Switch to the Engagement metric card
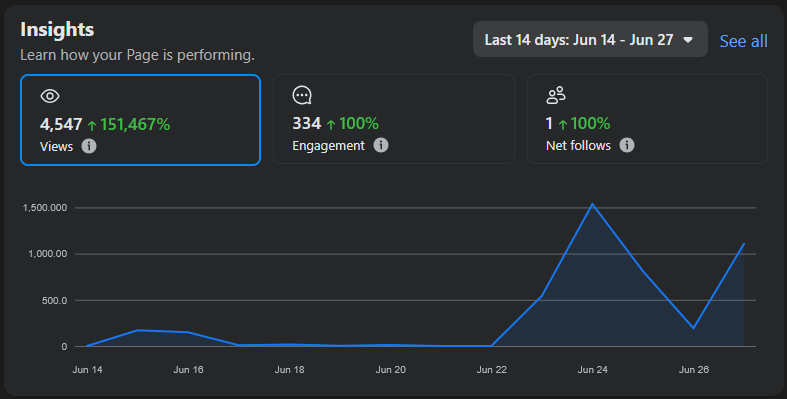Screen dimensions: 787x399 click(x=394, y=119)
